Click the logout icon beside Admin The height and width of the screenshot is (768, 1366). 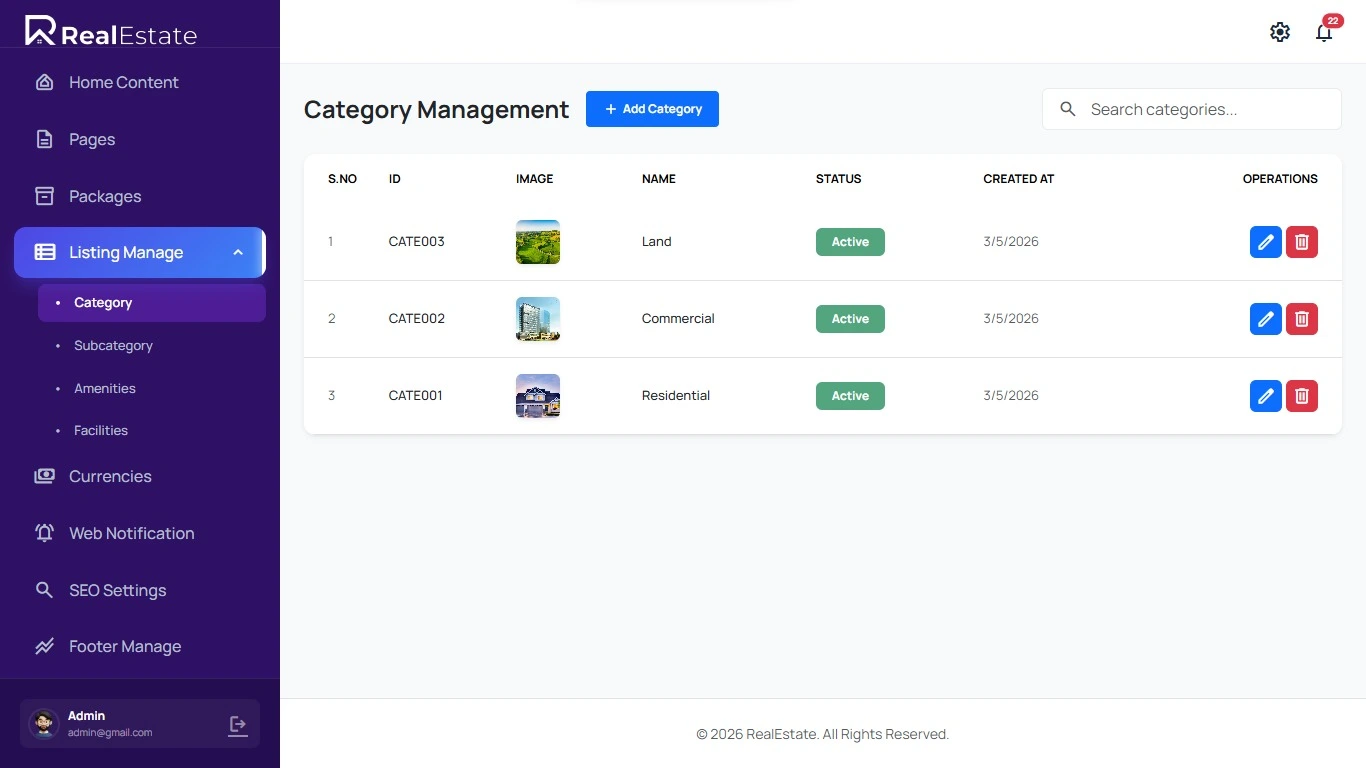click(x=238, y=725)
